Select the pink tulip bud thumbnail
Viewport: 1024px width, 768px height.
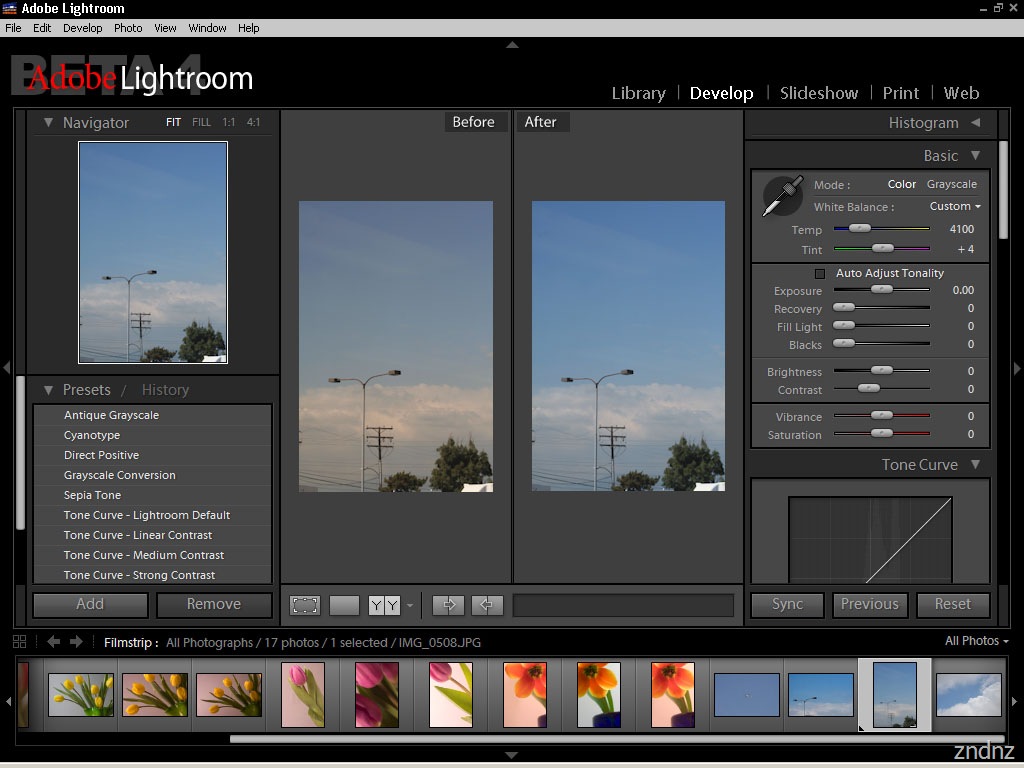point(303,695)
